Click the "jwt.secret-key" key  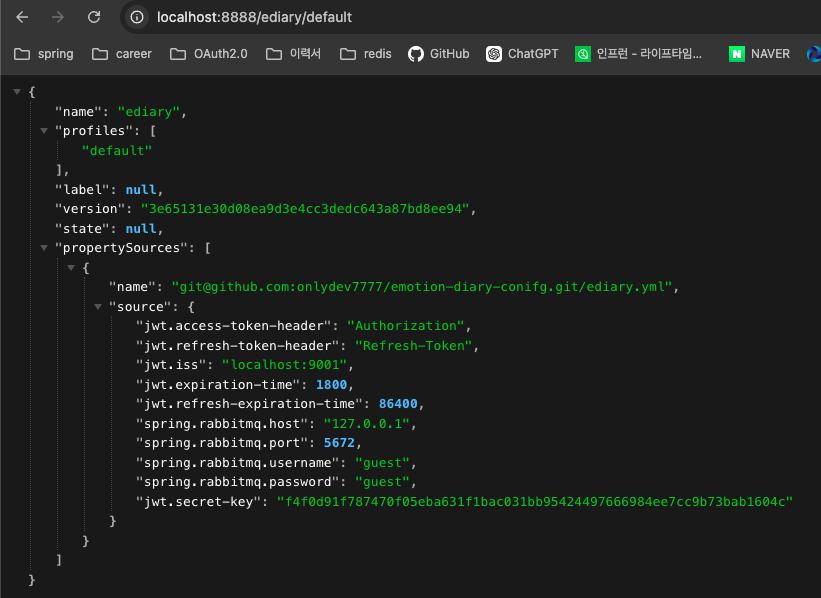pos(198,502)
